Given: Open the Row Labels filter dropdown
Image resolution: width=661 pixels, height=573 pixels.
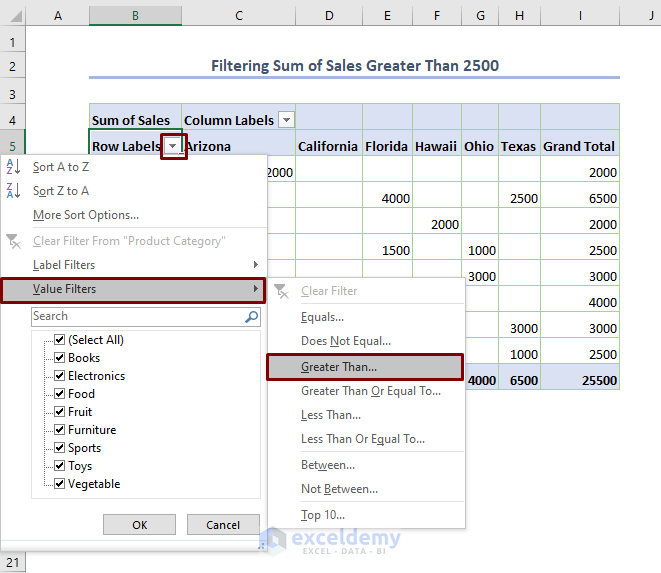Looking at the screenshot, I should point(174,146).
